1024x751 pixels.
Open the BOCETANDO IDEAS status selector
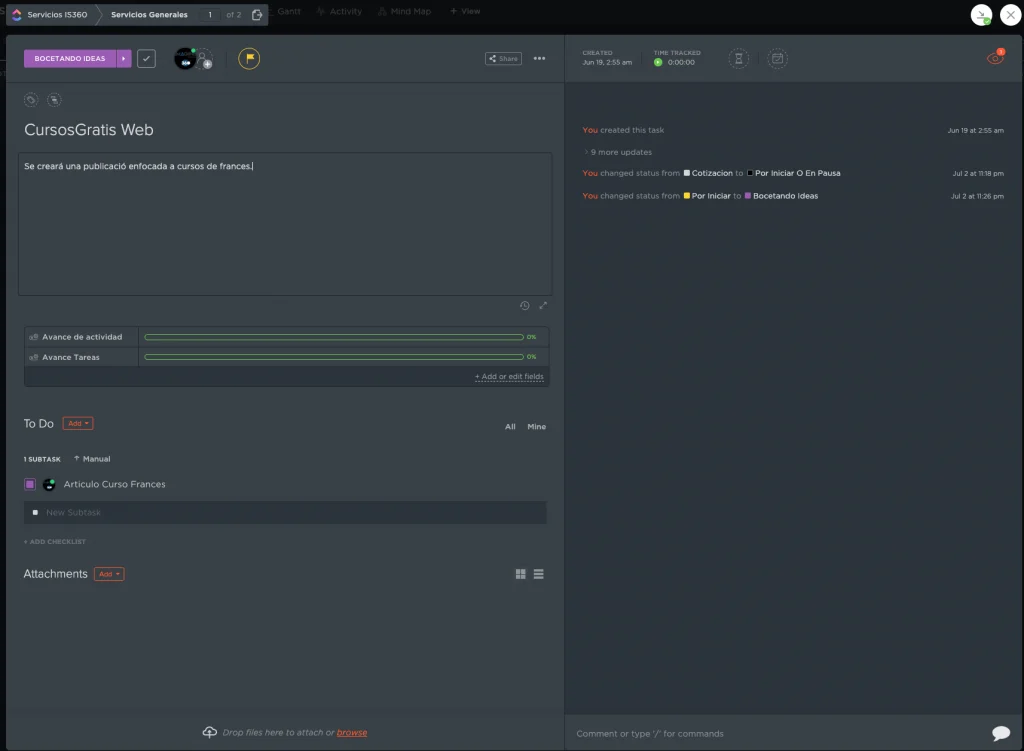[x=70, y=59]
